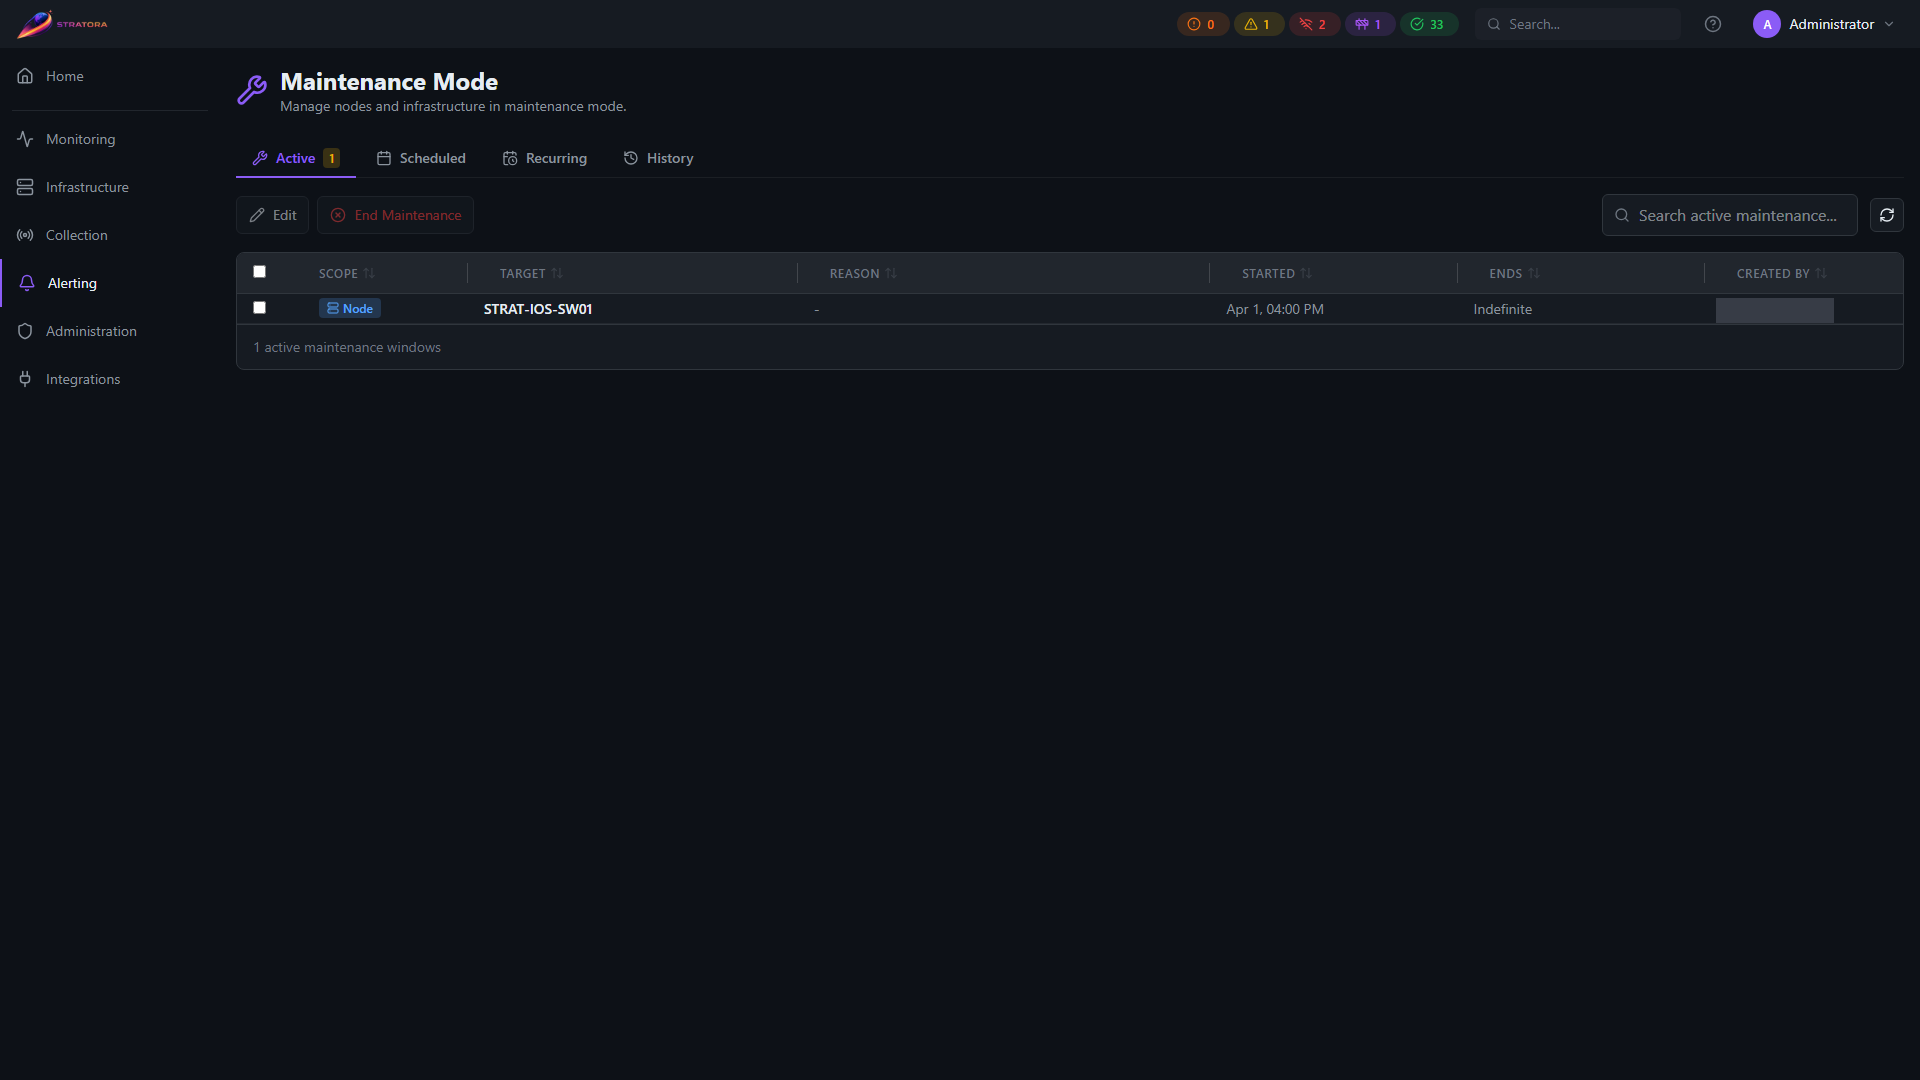This screenshot has width=1920, height=1080.
Task: Tick the select-all checkbox in header
Action: pos(260,272)
